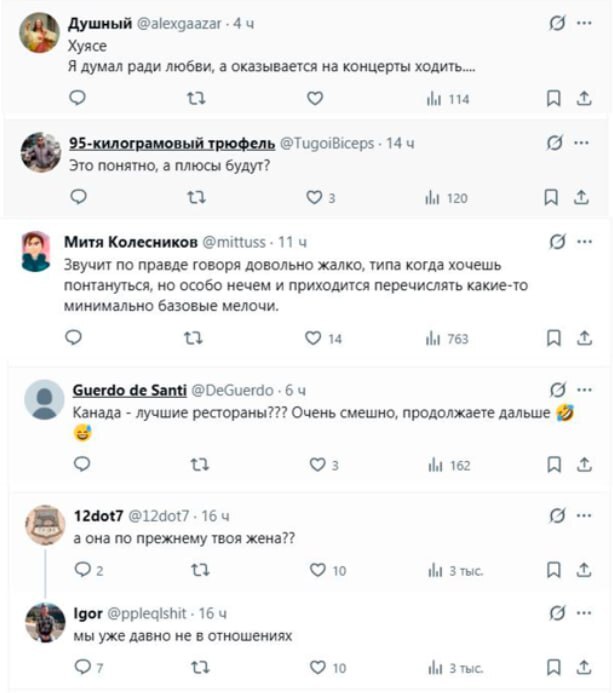
Task: Retweet the 95-килограмовый трюфель post
Action: [x=198, y=198]
